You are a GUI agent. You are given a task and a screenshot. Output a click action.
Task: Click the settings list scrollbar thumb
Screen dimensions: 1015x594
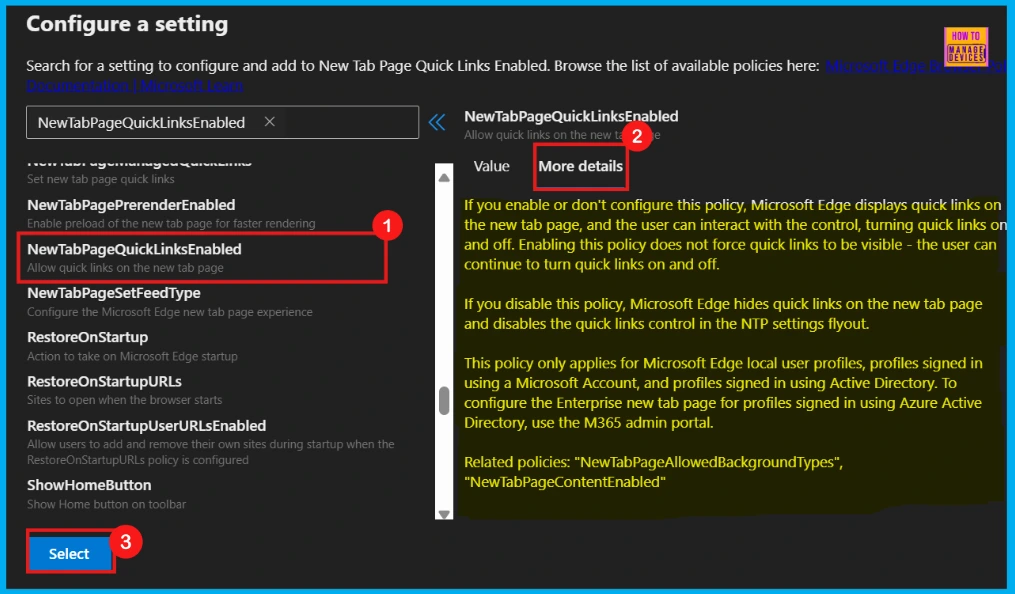click(x=444, y=401)
